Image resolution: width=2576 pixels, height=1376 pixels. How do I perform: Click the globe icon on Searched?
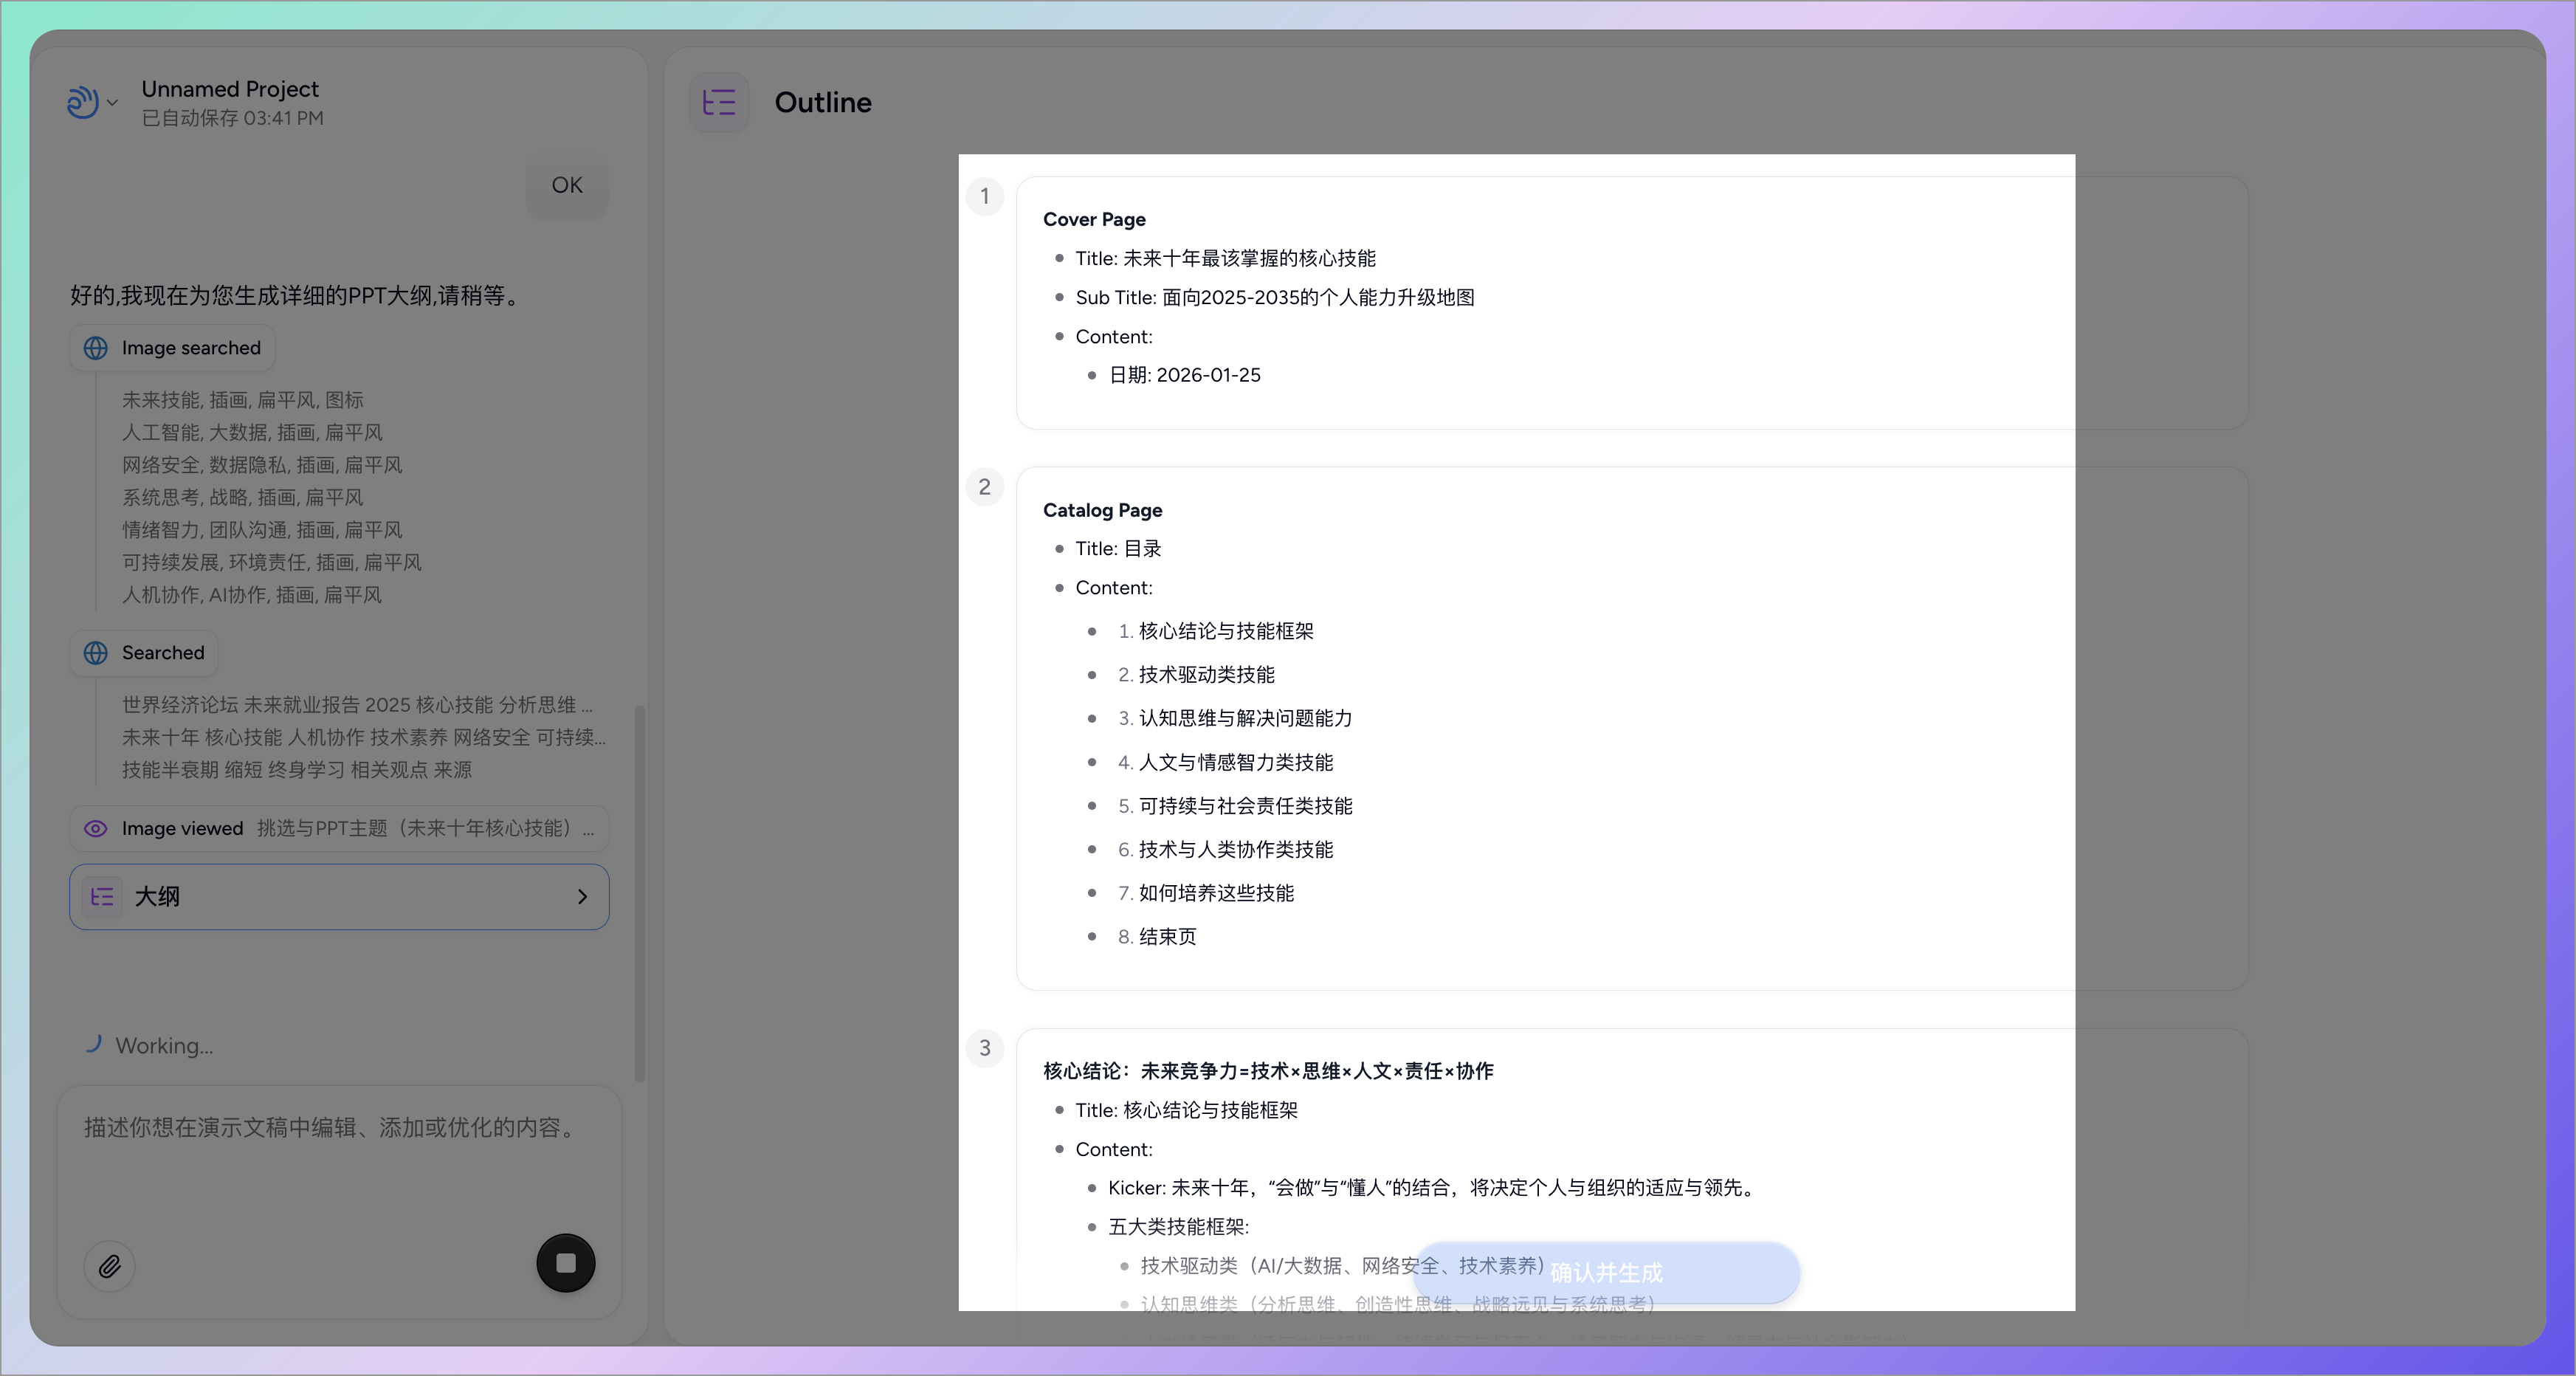point(96,653)
